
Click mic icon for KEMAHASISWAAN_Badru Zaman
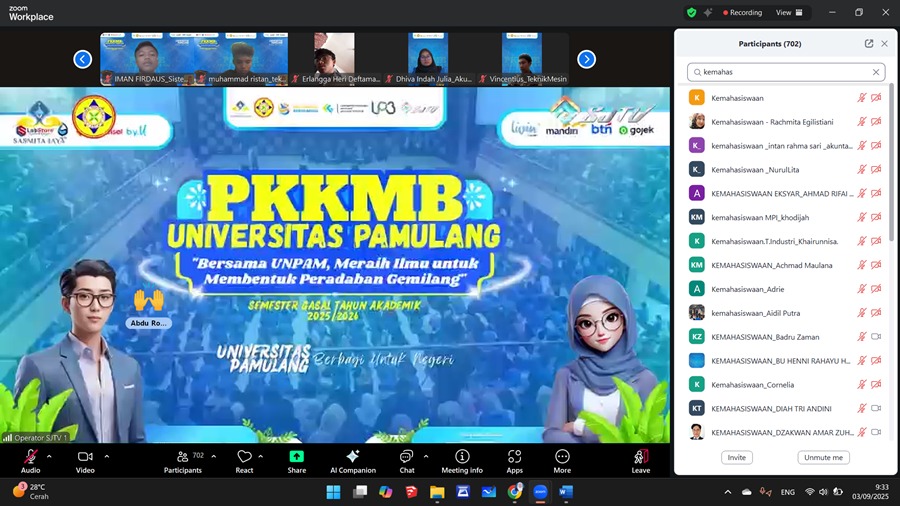[862, 337]
